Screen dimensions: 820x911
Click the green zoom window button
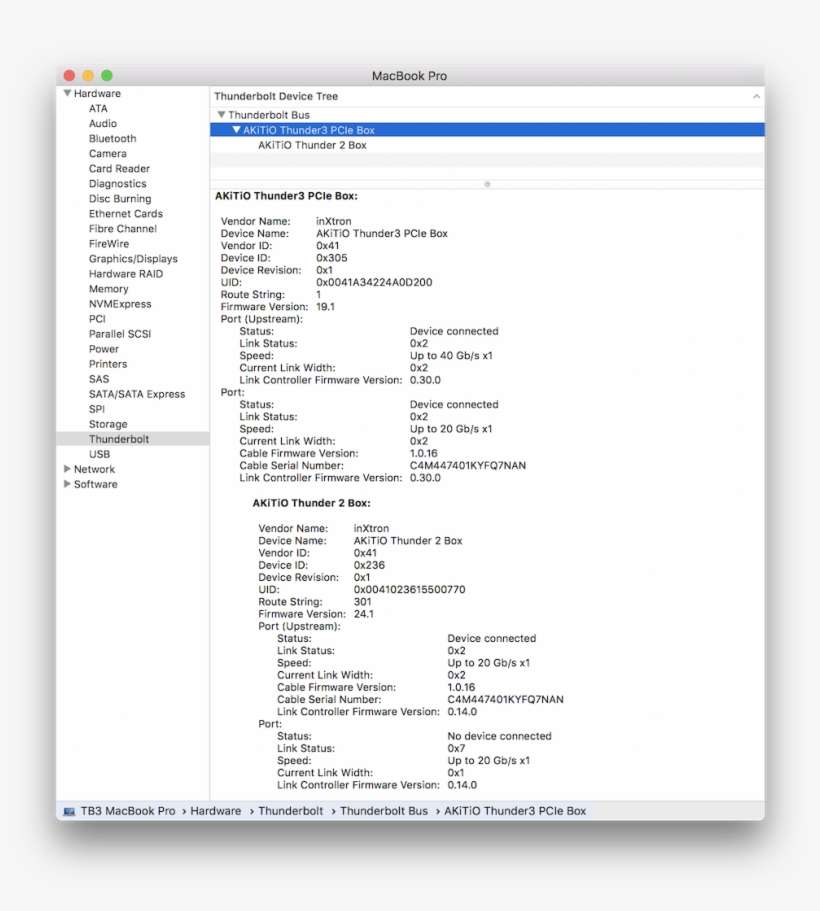[x=107, y=76]
